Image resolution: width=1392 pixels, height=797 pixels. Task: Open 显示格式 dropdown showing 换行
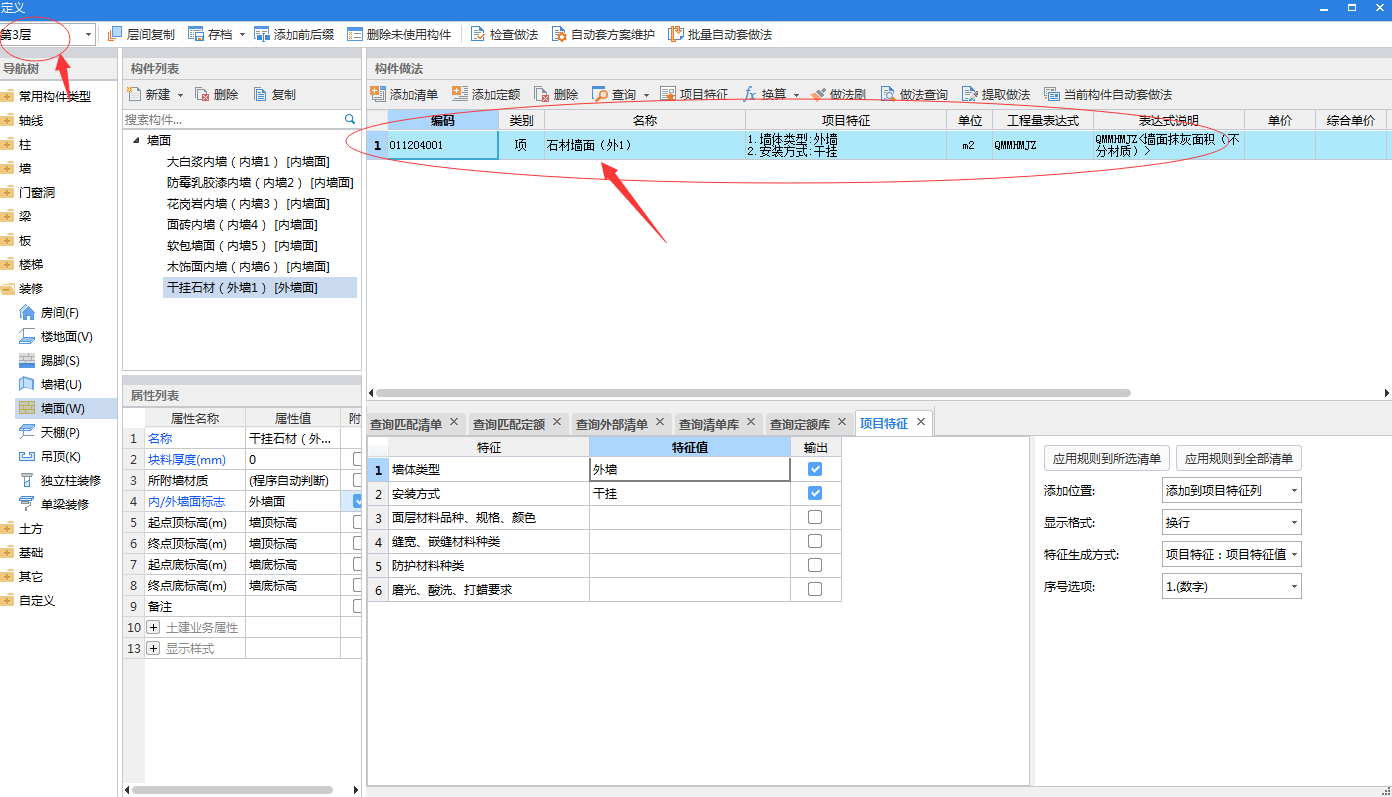1232,522
